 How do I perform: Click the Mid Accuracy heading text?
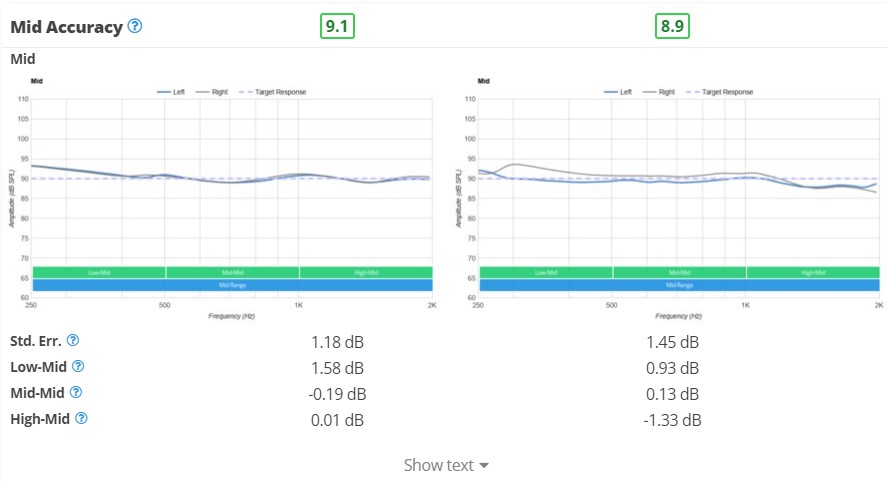[x=67, y=27]
